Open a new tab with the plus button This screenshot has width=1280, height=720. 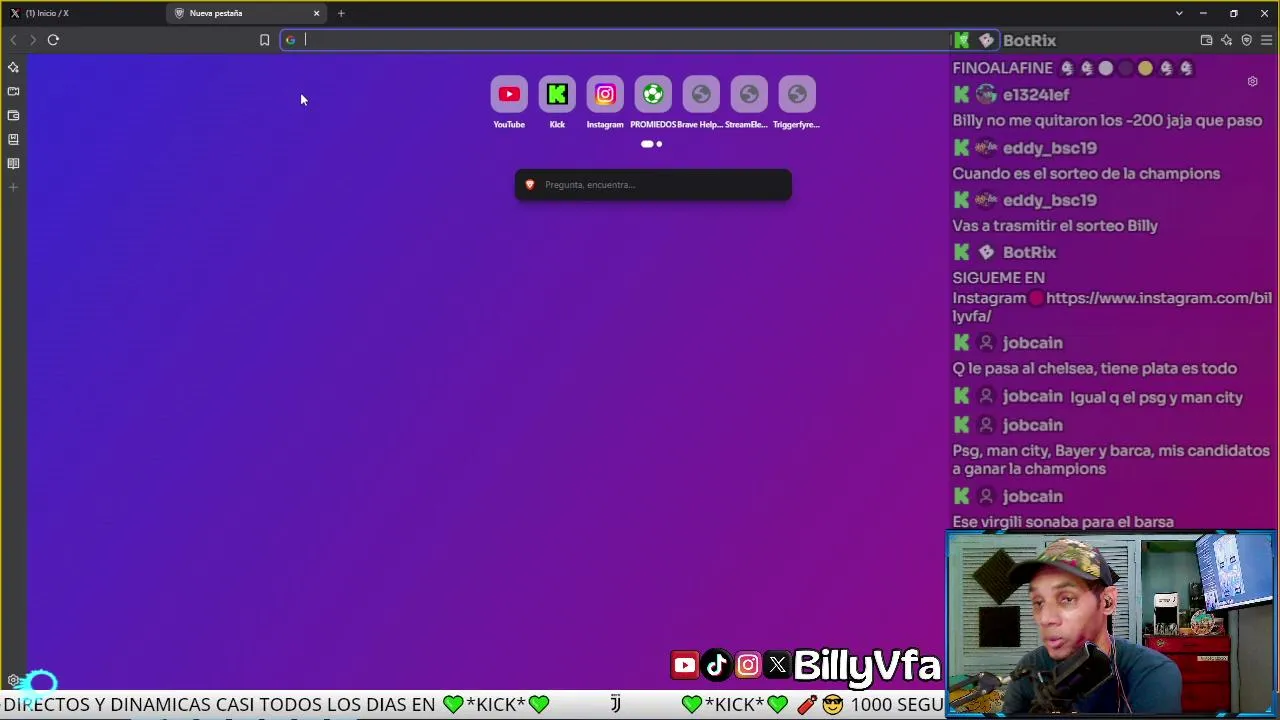click(341, 13)
